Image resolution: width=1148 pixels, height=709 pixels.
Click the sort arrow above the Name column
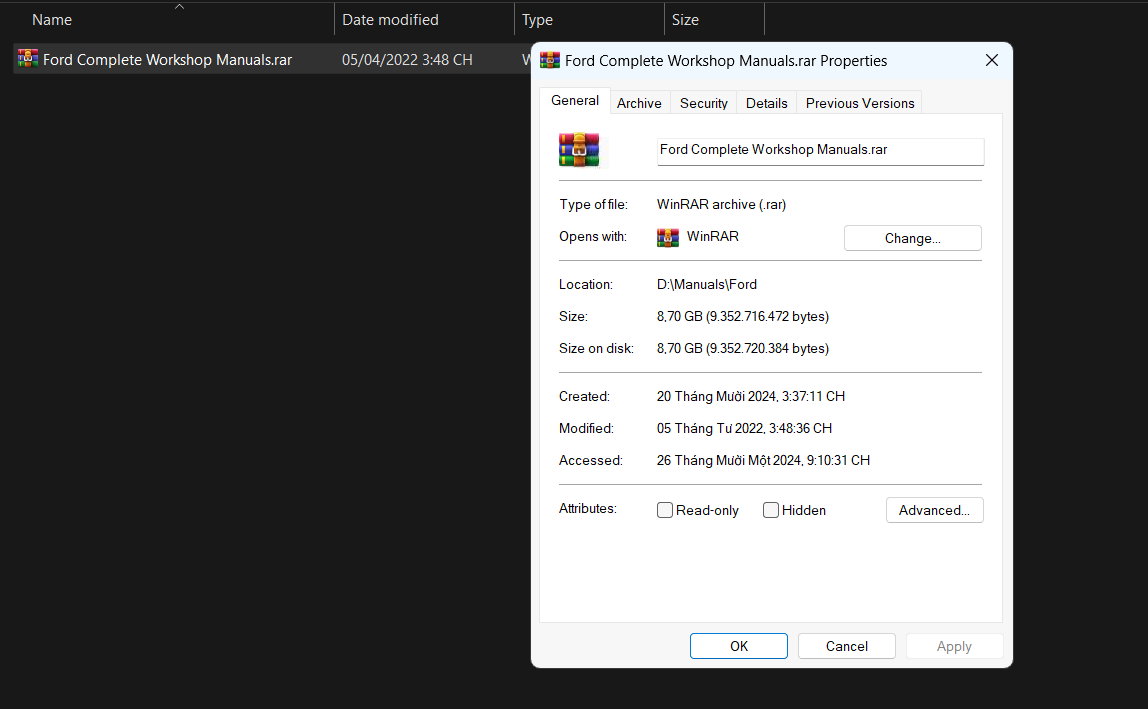[179, 7]
